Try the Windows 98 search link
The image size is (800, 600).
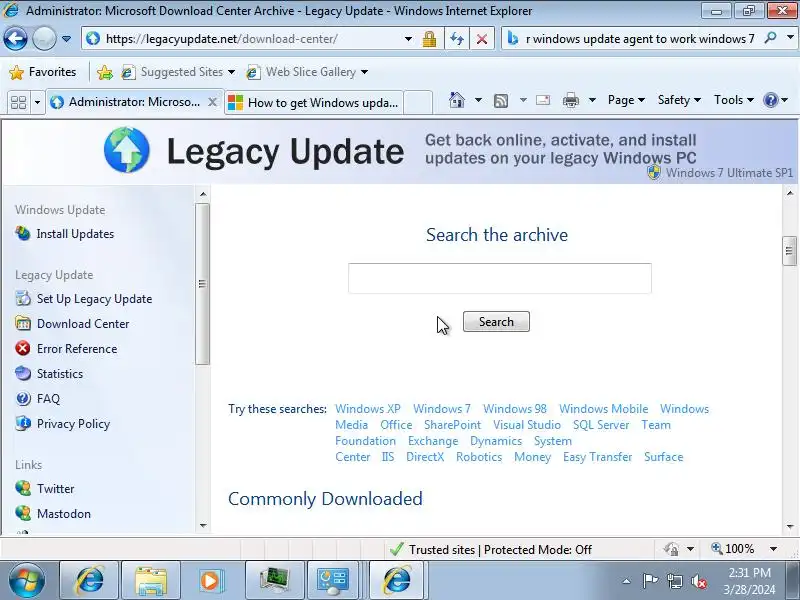pos(515,409)
